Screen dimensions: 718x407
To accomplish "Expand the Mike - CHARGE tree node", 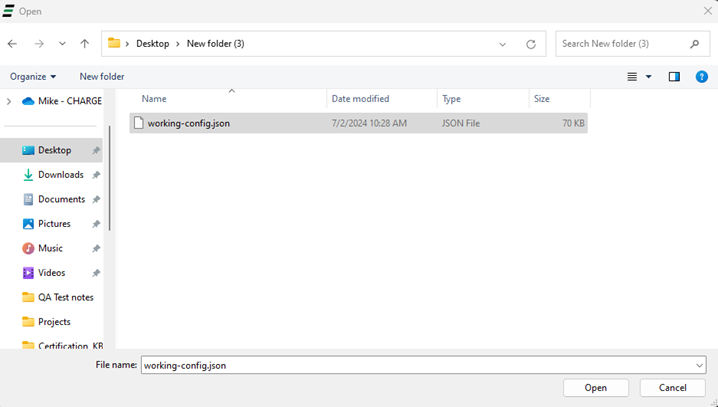I will [9, 101].
